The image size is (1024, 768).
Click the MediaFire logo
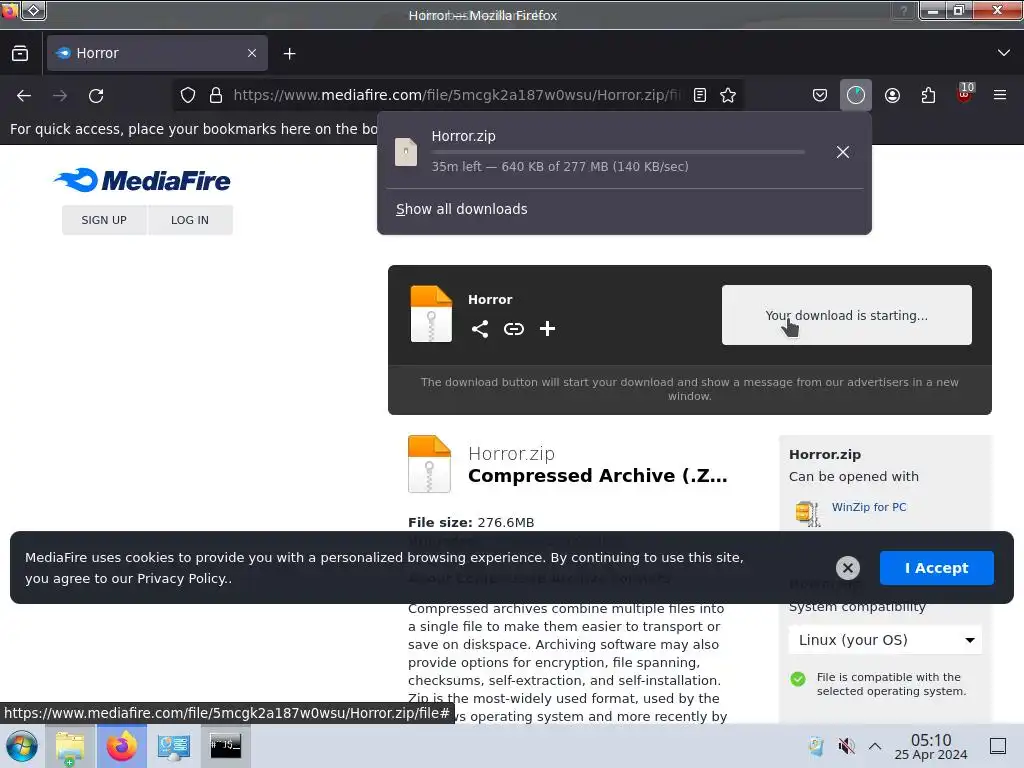pos(142,180)
